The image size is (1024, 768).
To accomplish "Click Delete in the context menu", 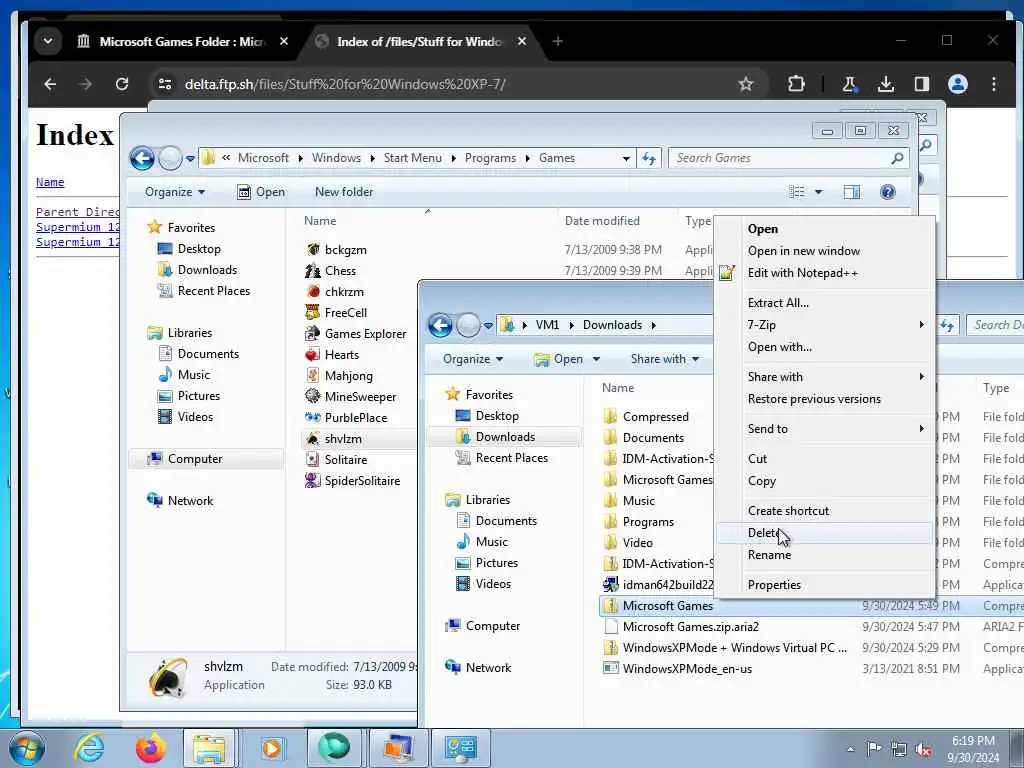I will pos(824,533).
